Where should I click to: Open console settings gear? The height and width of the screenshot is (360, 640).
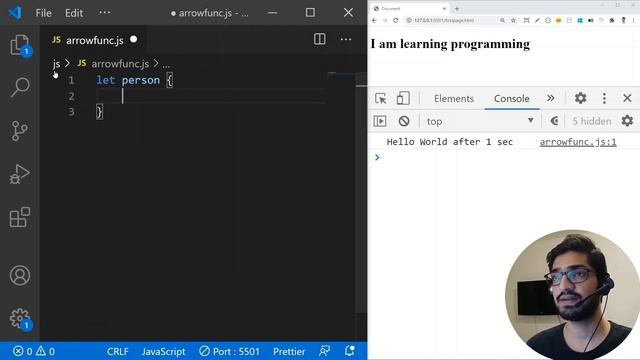[x=627, y=121]
